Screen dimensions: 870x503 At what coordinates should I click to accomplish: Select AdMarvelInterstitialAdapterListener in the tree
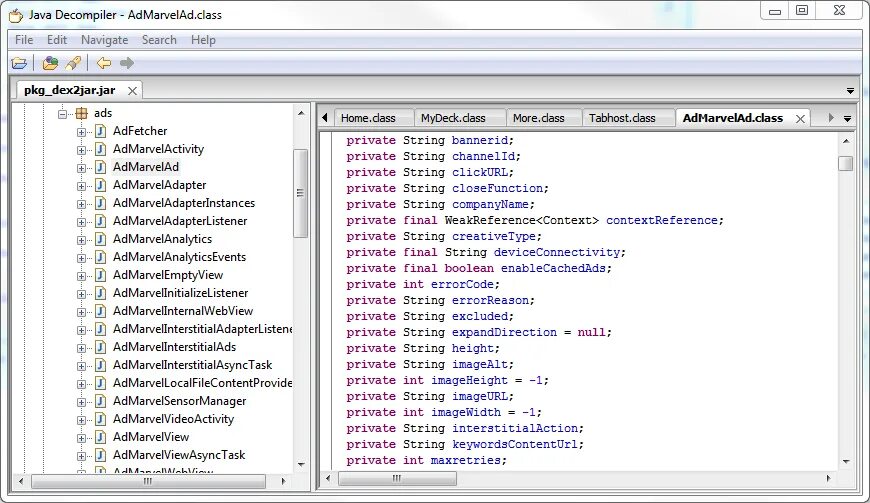coord(203,329)
